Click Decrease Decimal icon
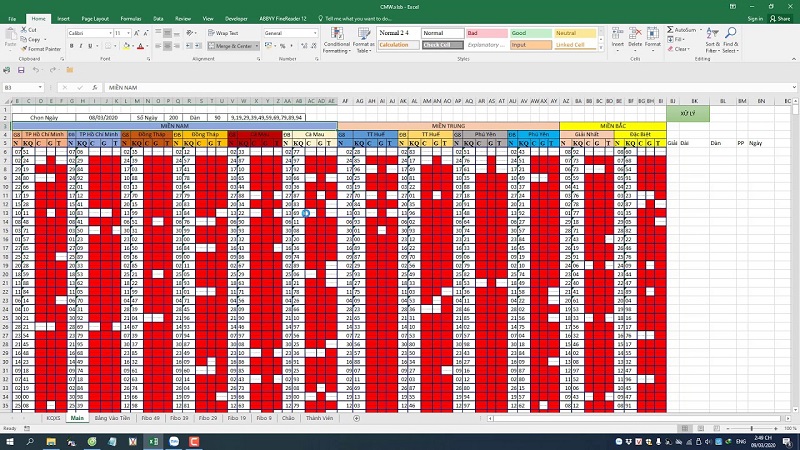 pos(313,46)
